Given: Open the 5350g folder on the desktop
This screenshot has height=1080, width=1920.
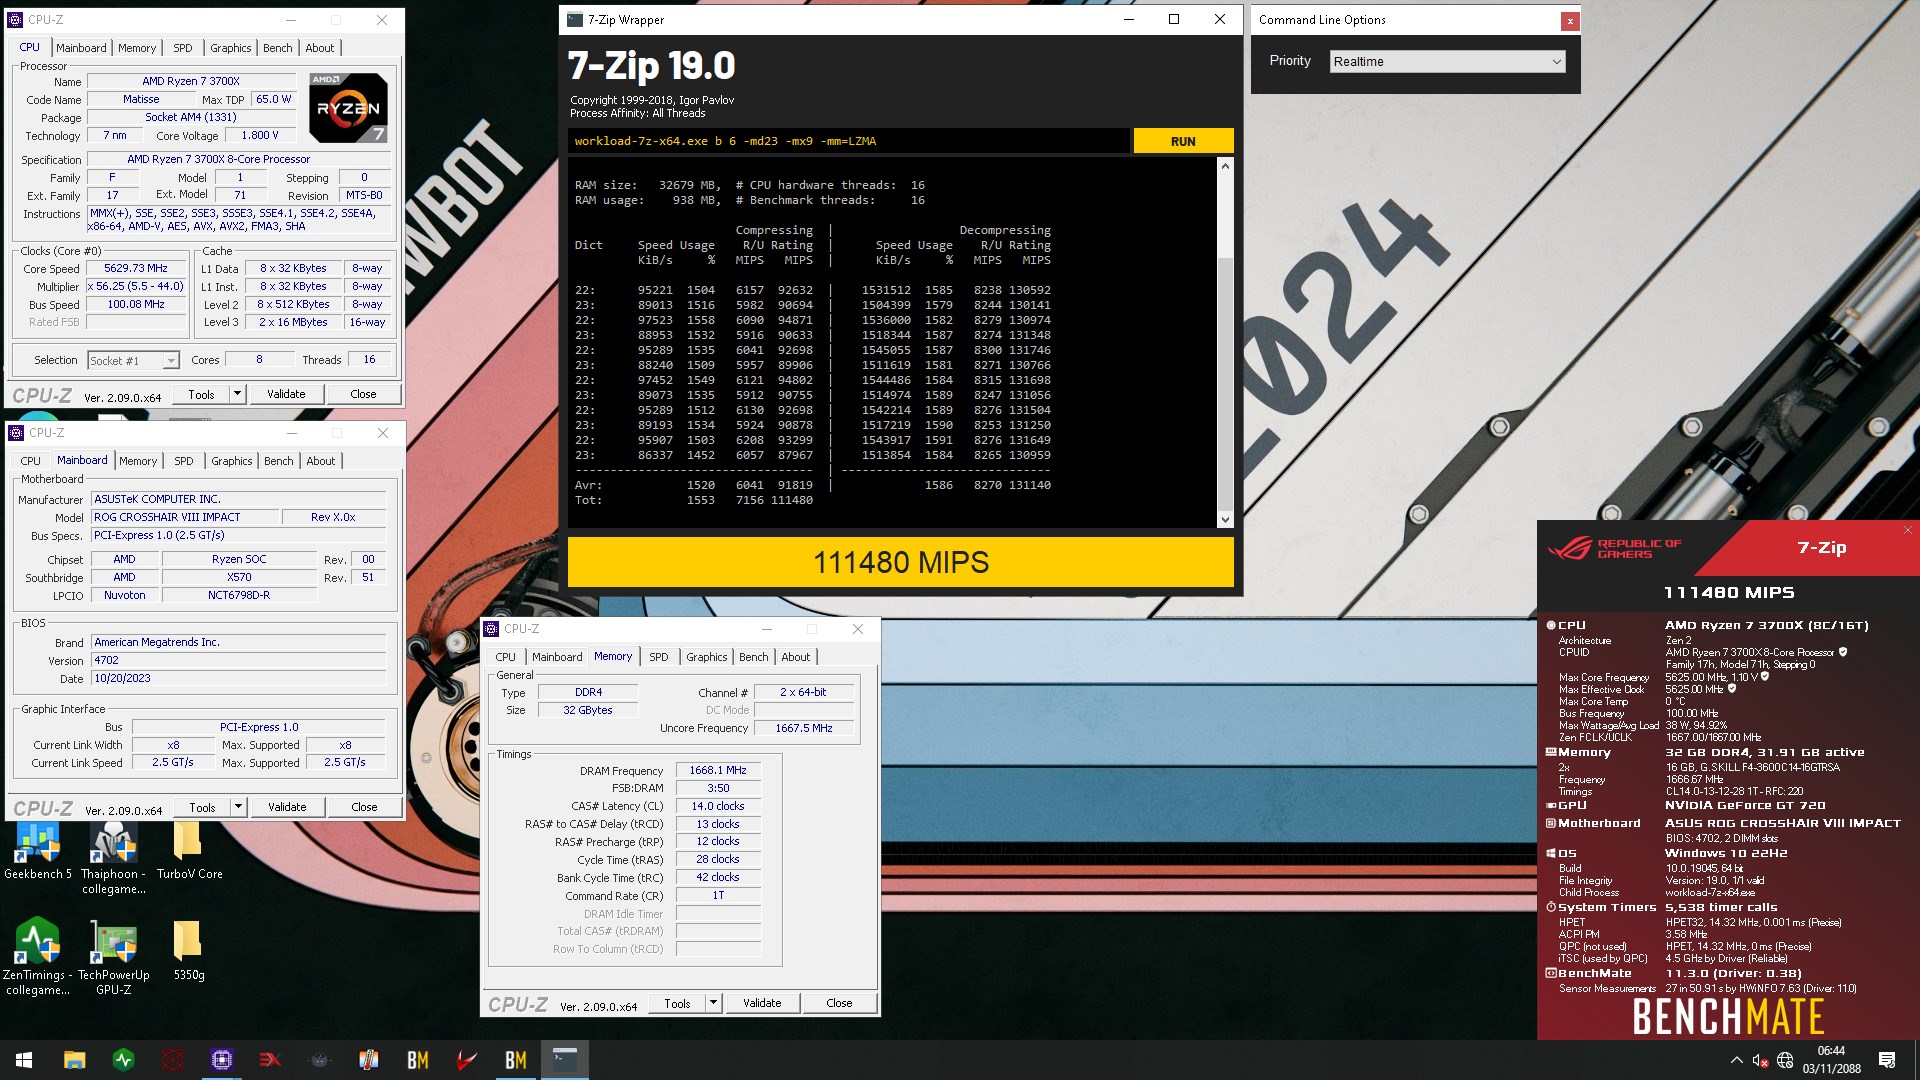Looking at the screenshot, I should [188, 951].
